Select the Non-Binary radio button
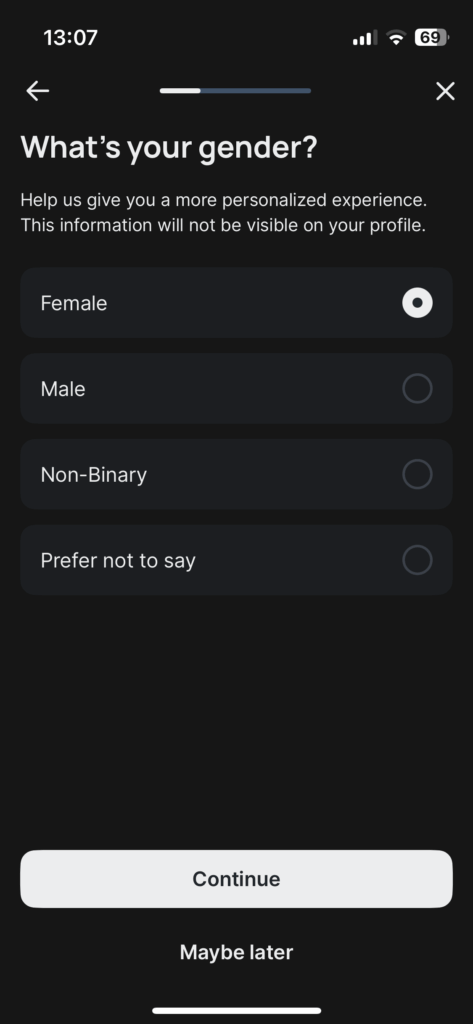 coord(417,474)
